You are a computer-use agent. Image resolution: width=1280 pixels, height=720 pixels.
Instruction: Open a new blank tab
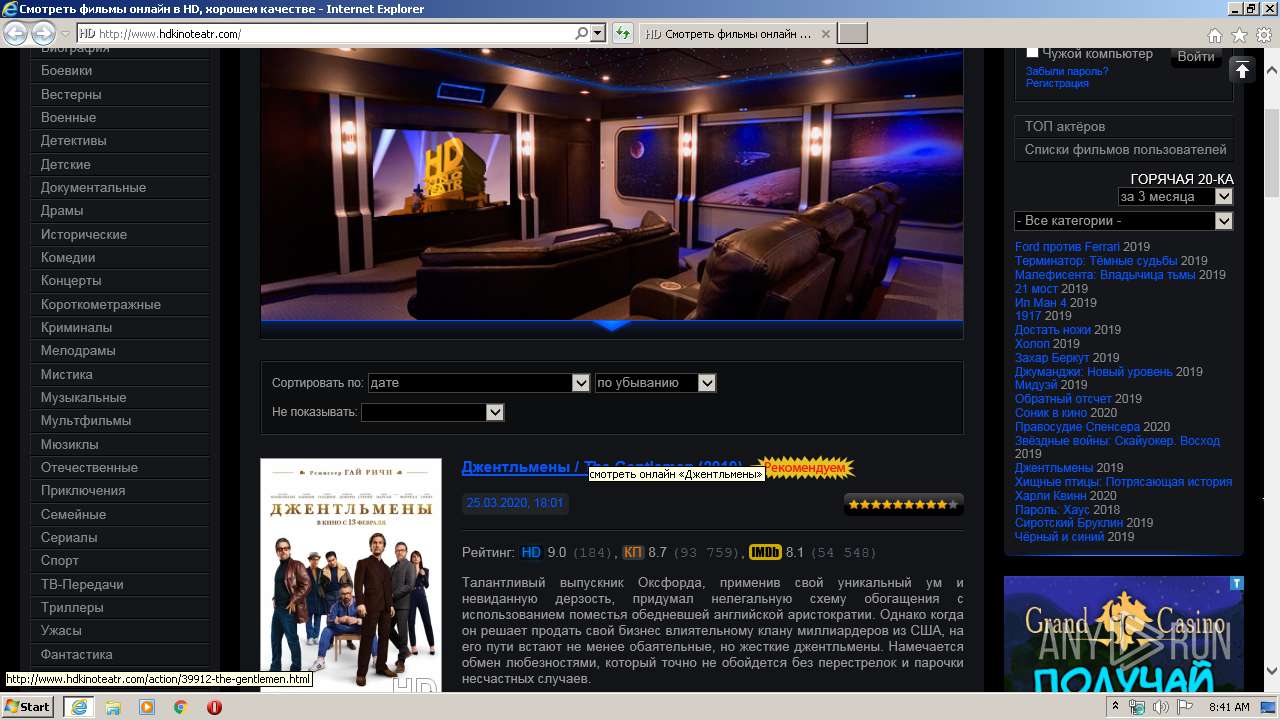click(852, 33)
